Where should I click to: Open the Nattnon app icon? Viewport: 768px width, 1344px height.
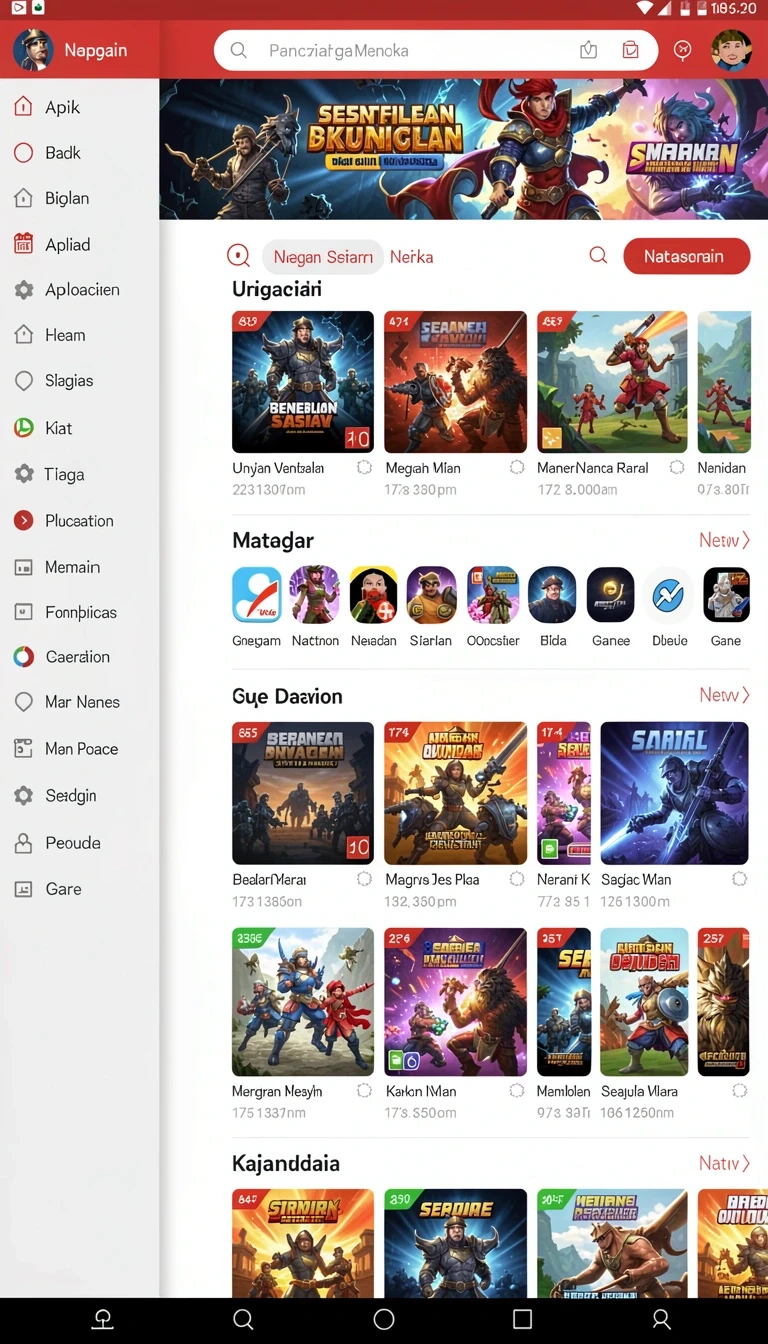(x=315, y=595)
